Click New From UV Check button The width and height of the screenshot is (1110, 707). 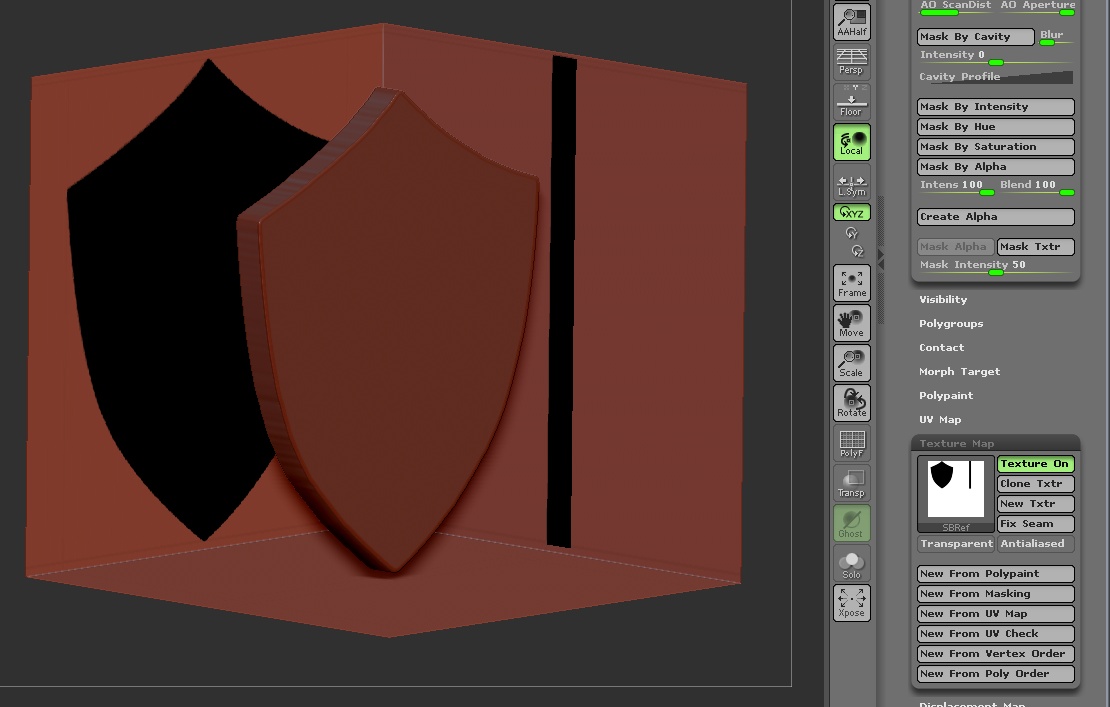(995, 634)
